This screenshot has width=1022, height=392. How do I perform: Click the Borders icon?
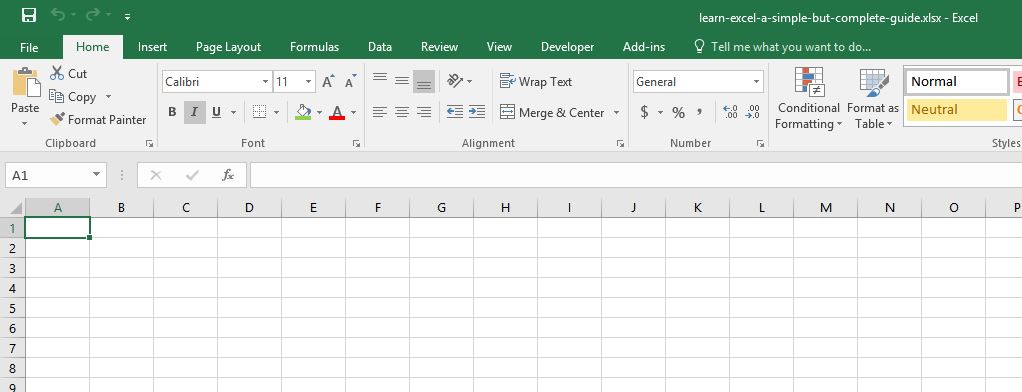[259, 112]
